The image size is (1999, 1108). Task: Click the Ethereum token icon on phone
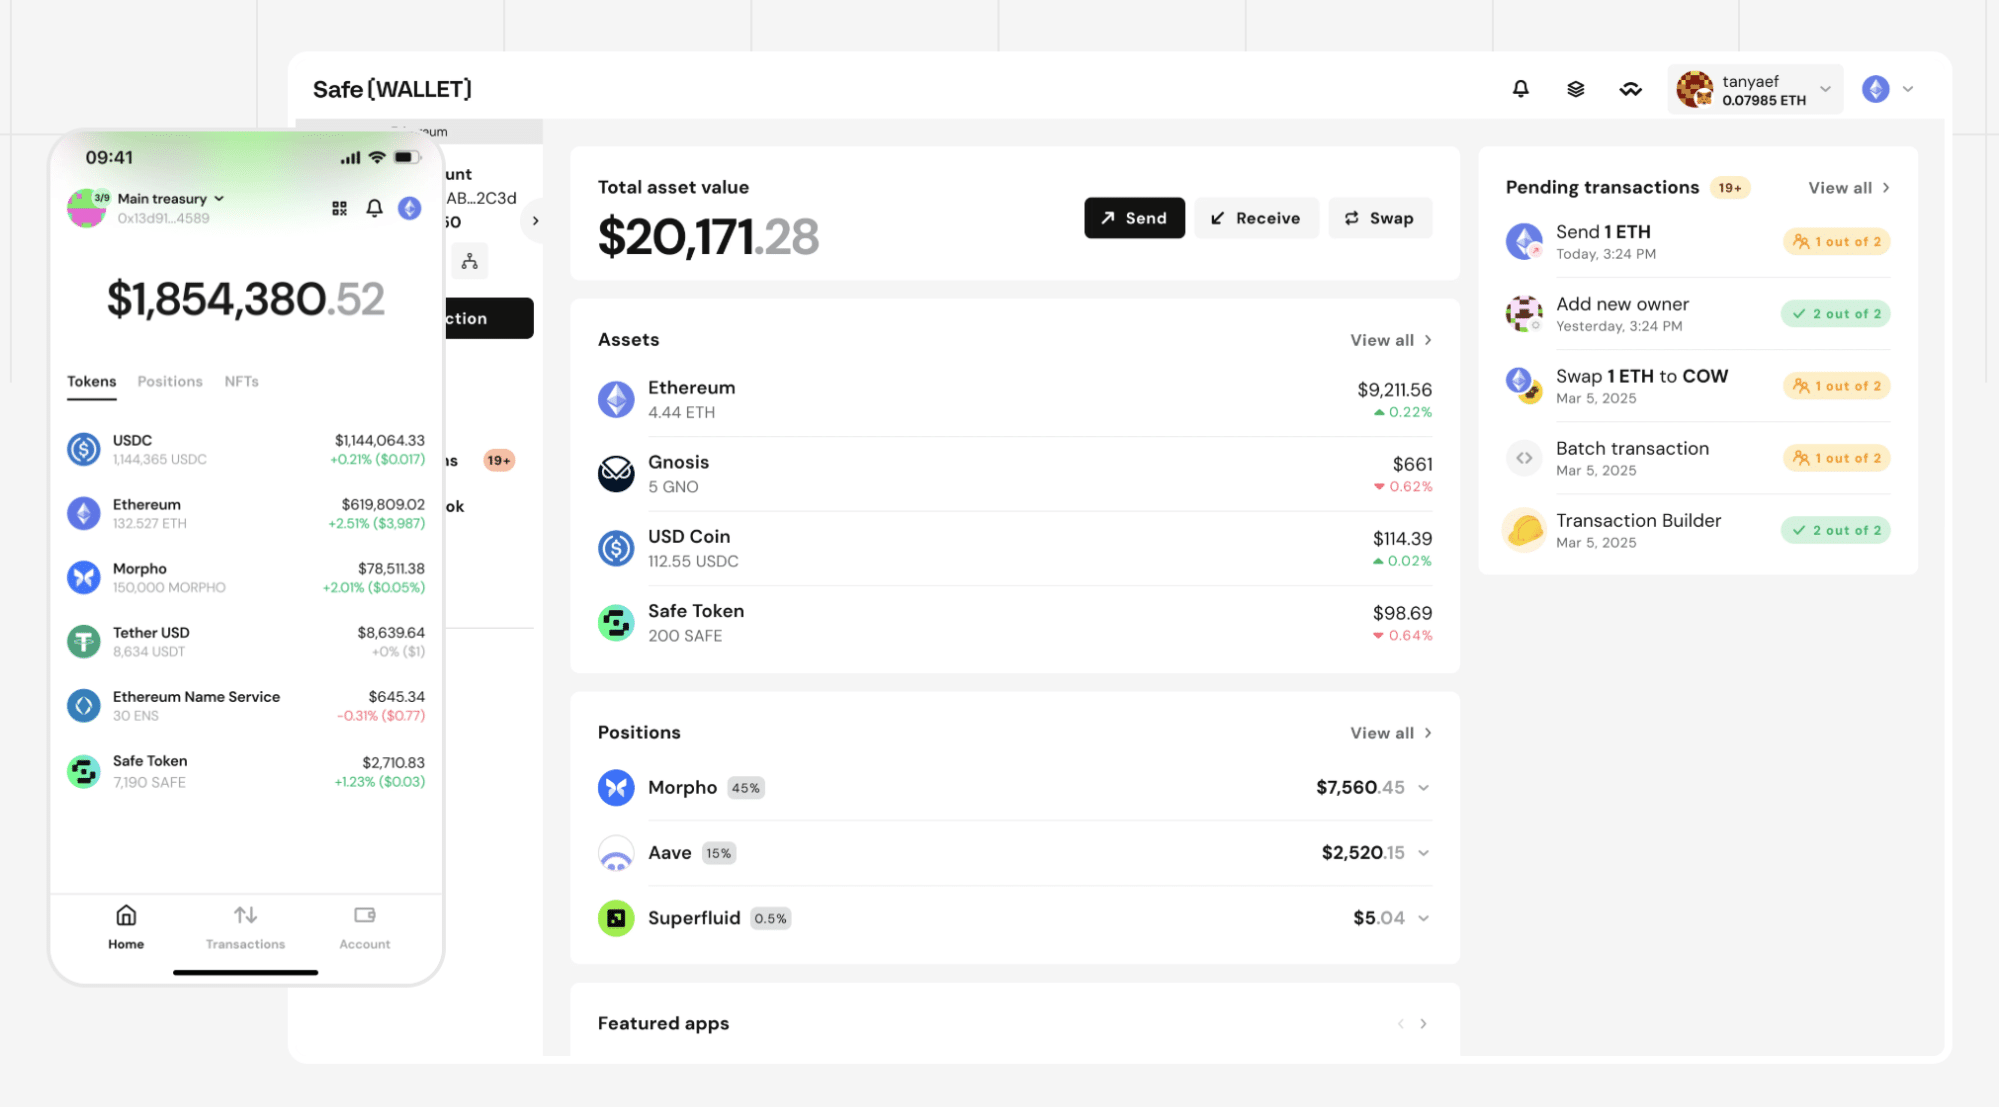(x=84, y=514)
